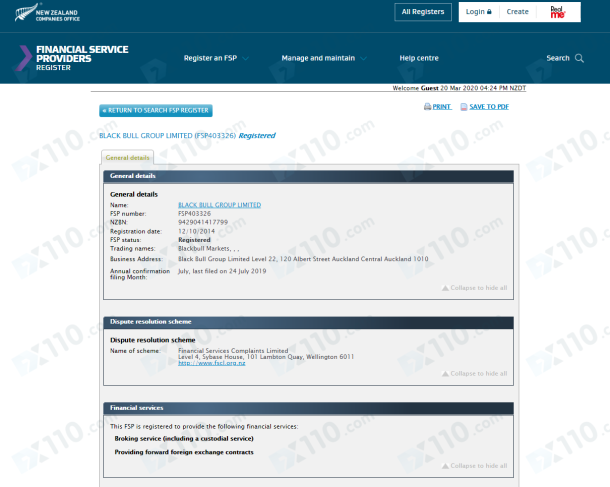Click the Financial services header bar
The height and width of the screenshot is (487, 610).
click(308, 408)
